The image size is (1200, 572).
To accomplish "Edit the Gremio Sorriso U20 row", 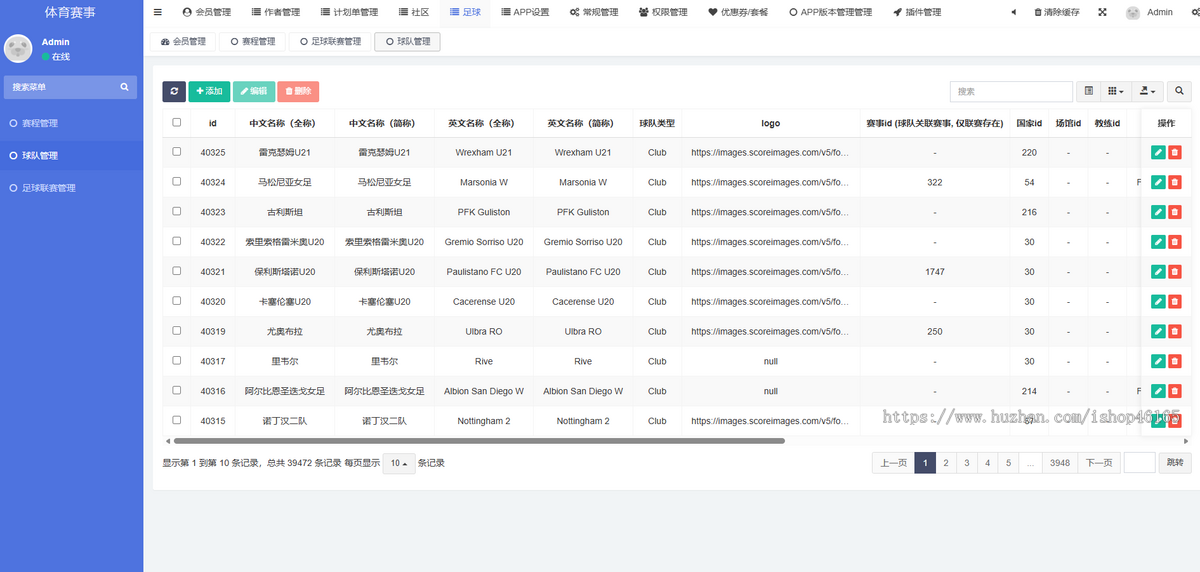I will (x=1158, y=242).
